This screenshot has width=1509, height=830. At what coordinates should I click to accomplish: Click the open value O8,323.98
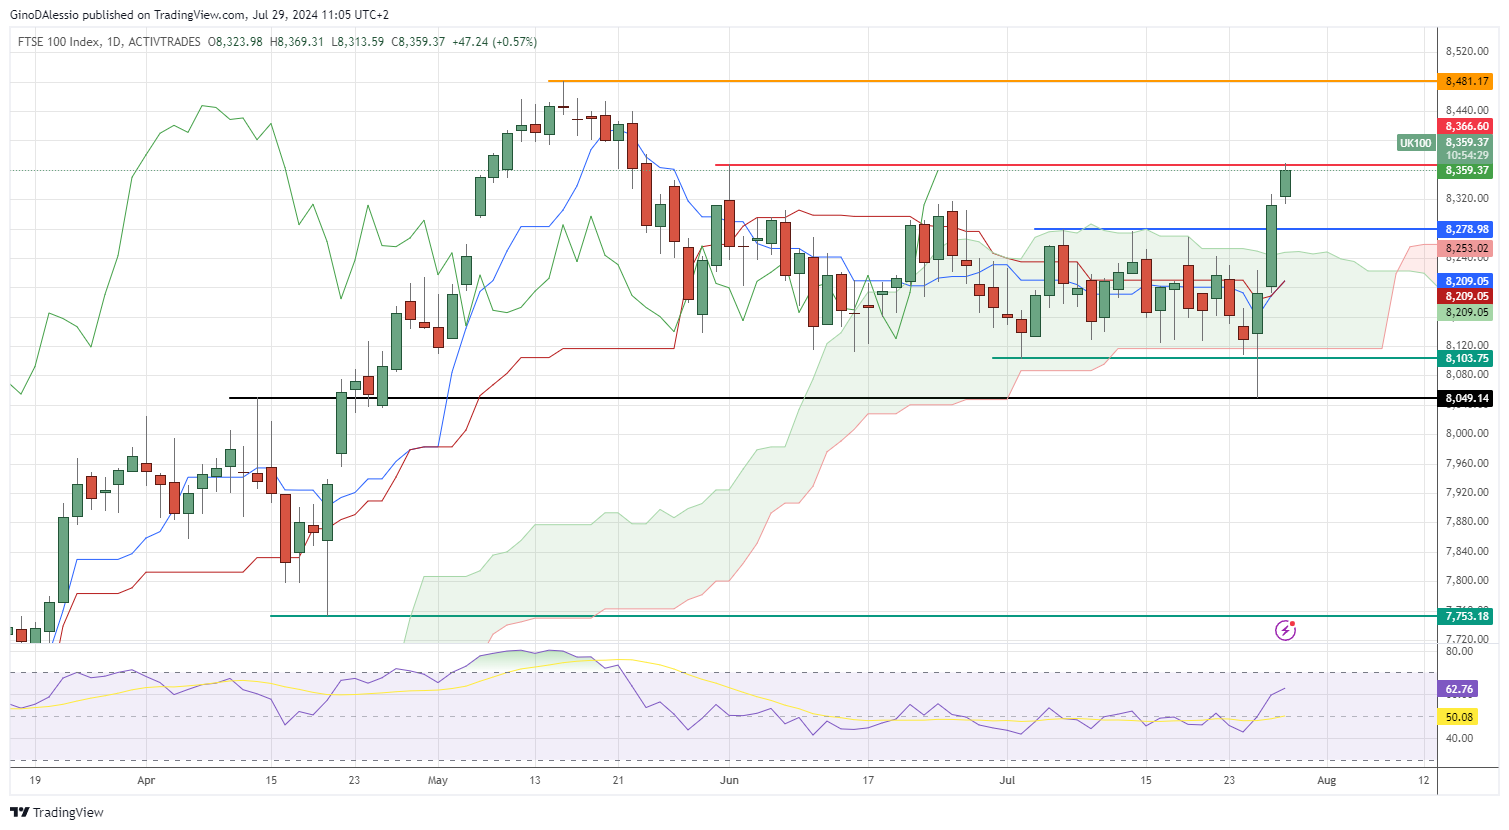(x=235, y=42)
